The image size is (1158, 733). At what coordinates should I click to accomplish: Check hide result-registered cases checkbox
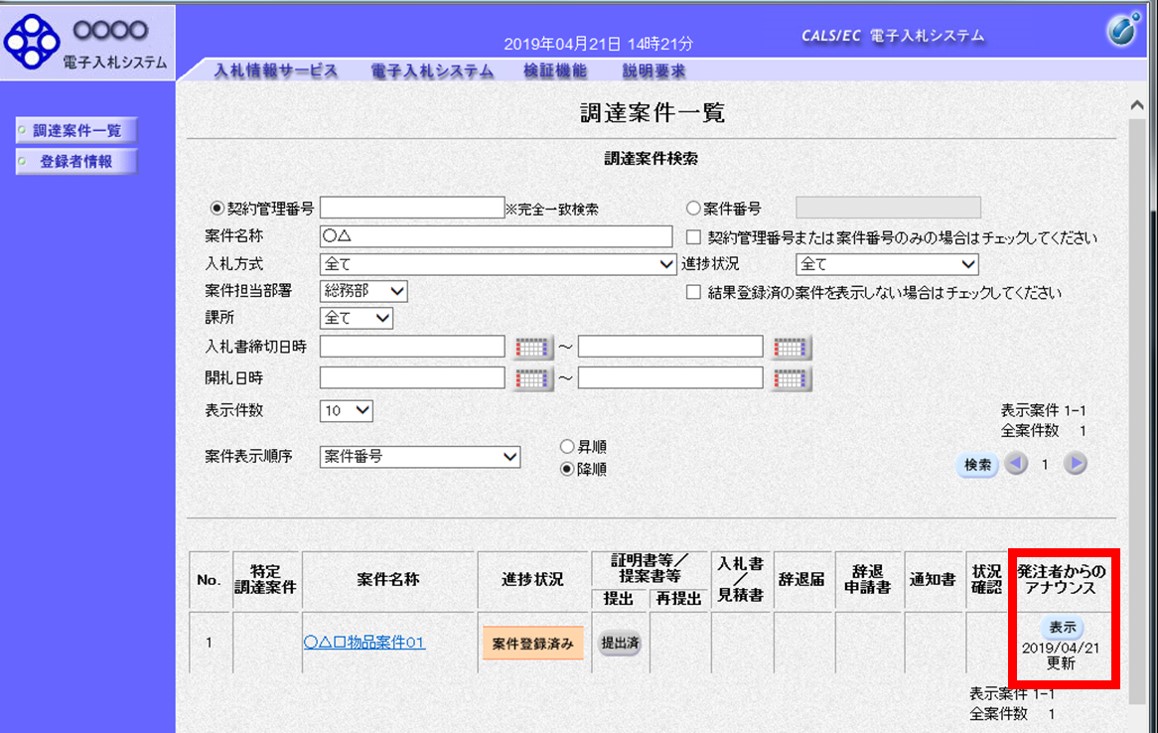coord(693,292)
